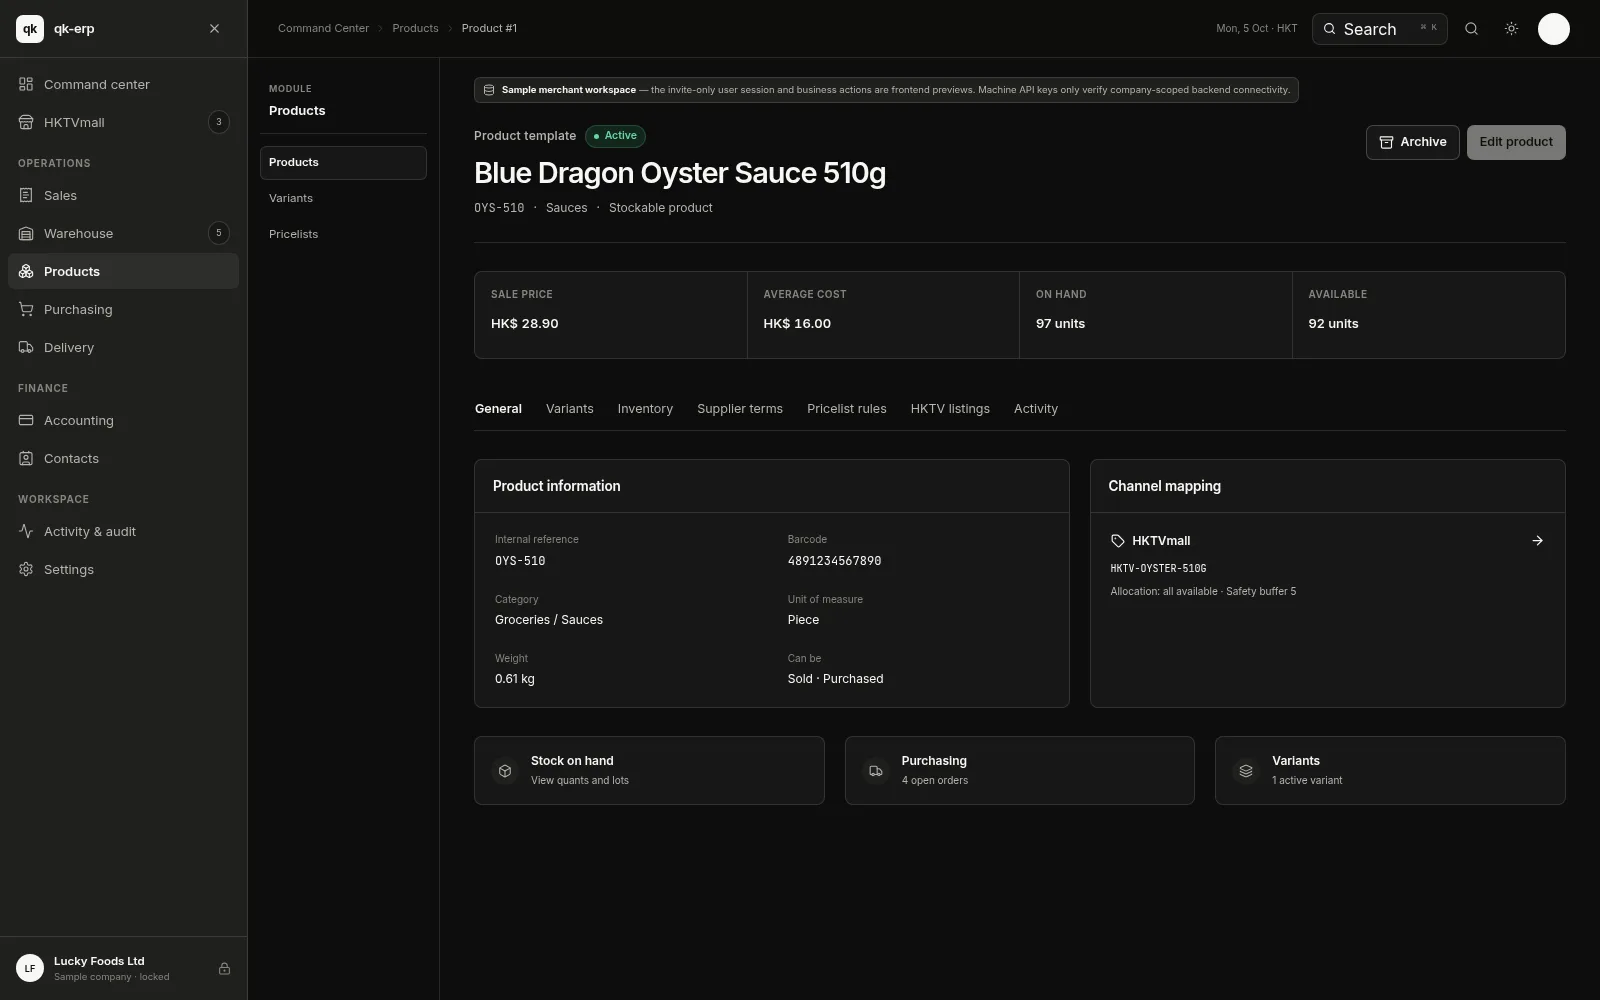Screen dimensions: 1600x1000
Task: Click the workspace banner database icon
Action: coord(489,90)
